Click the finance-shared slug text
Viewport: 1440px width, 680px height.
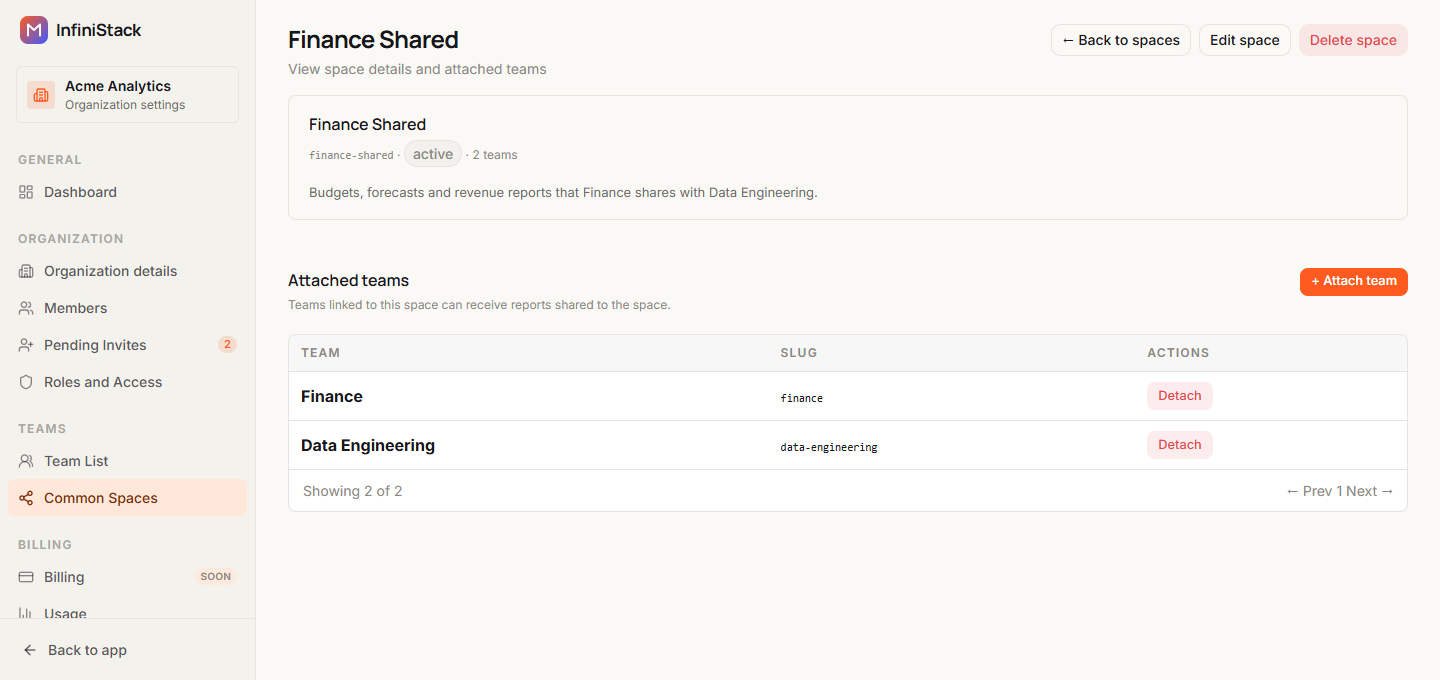click(x=351, y=155)
